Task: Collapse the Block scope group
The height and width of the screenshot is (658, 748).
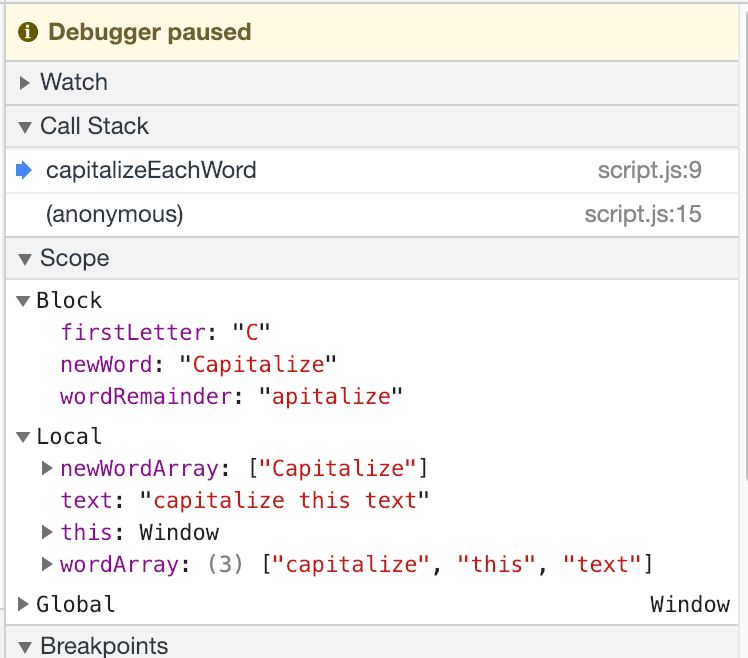Action: 23,301
